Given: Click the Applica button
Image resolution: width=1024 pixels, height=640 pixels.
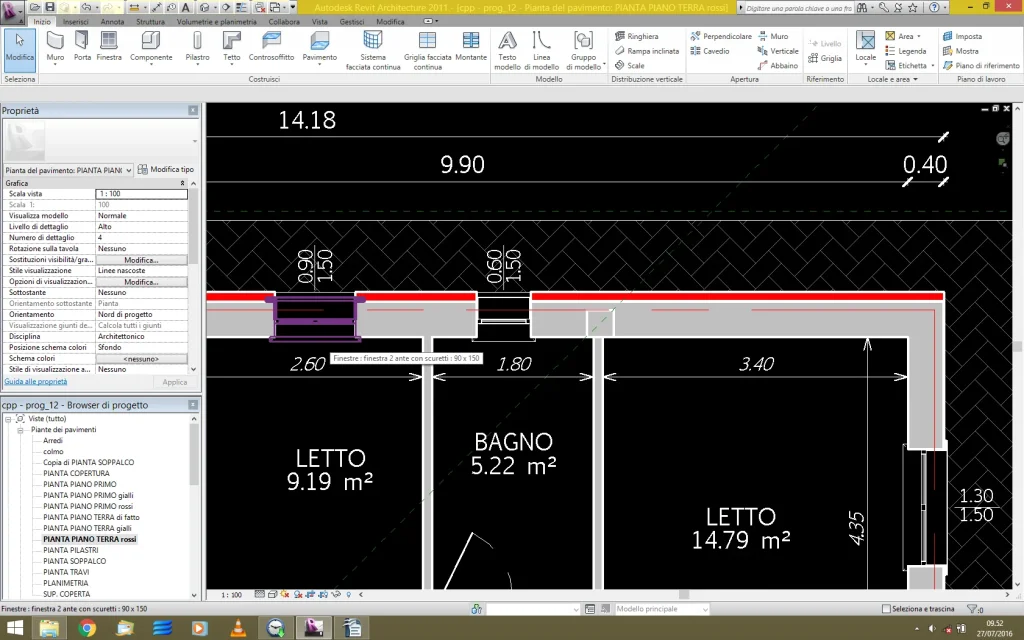Looking at the screenshot, I should pyautogui.click(x=174, y=382).
